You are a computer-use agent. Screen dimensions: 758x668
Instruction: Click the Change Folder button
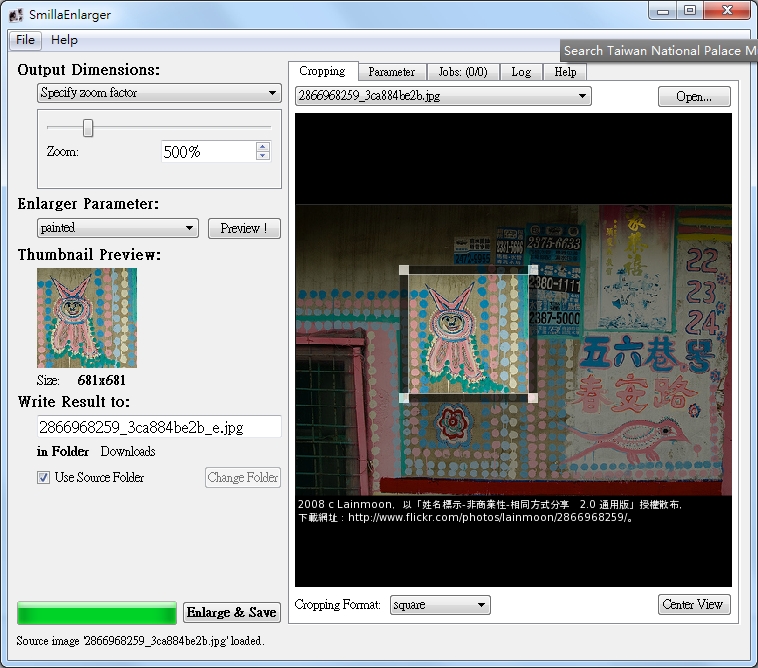tap(243, 478)
